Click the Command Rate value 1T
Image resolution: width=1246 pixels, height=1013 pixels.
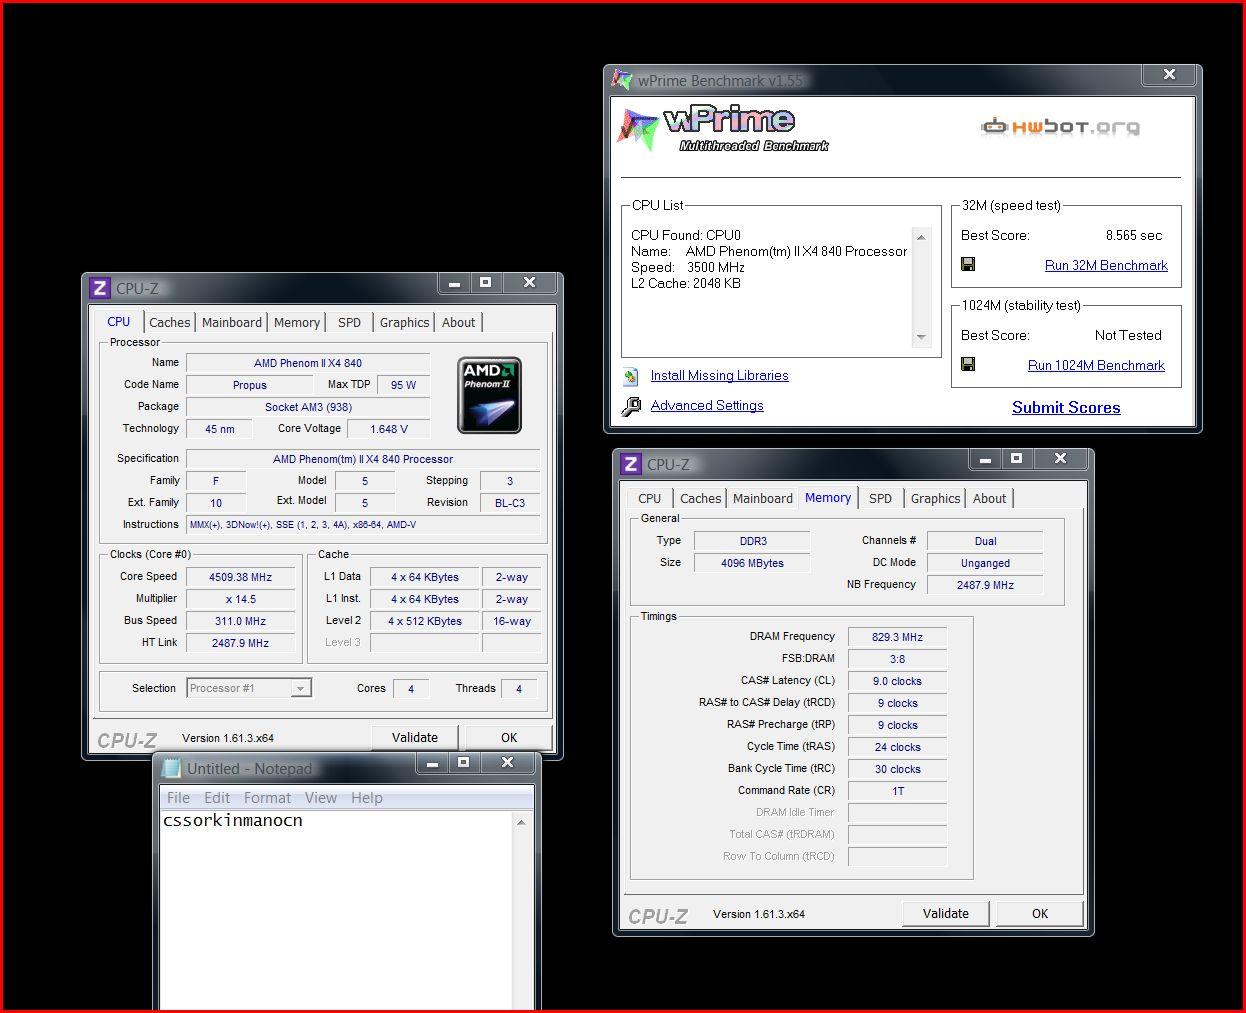897,791
